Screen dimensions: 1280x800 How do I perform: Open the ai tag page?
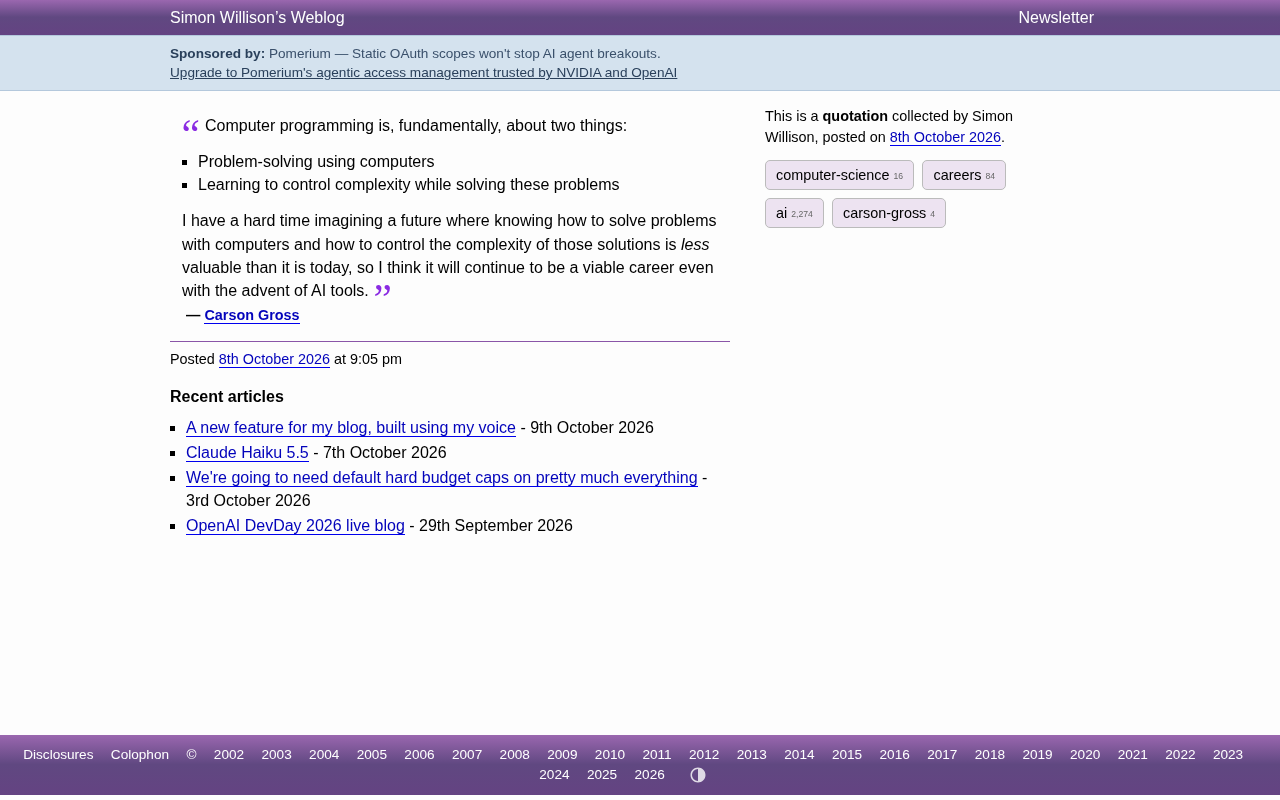(x=794, y=213)
